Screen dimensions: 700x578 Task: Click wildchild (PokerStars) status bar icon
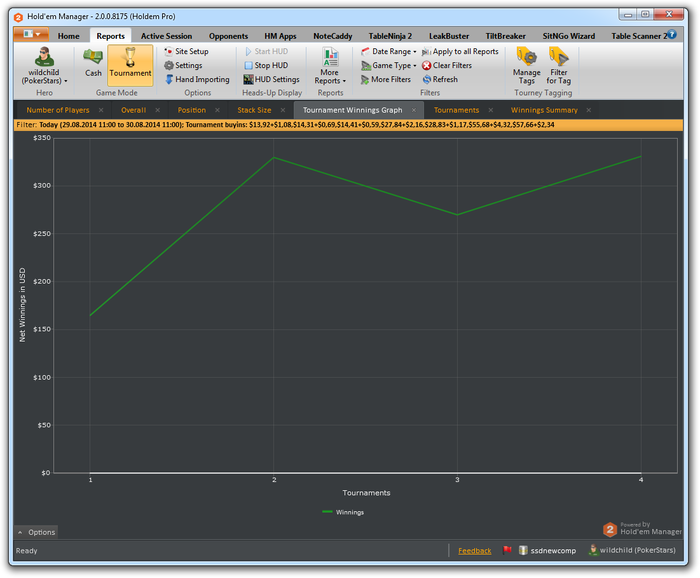[x=593, y=550]
